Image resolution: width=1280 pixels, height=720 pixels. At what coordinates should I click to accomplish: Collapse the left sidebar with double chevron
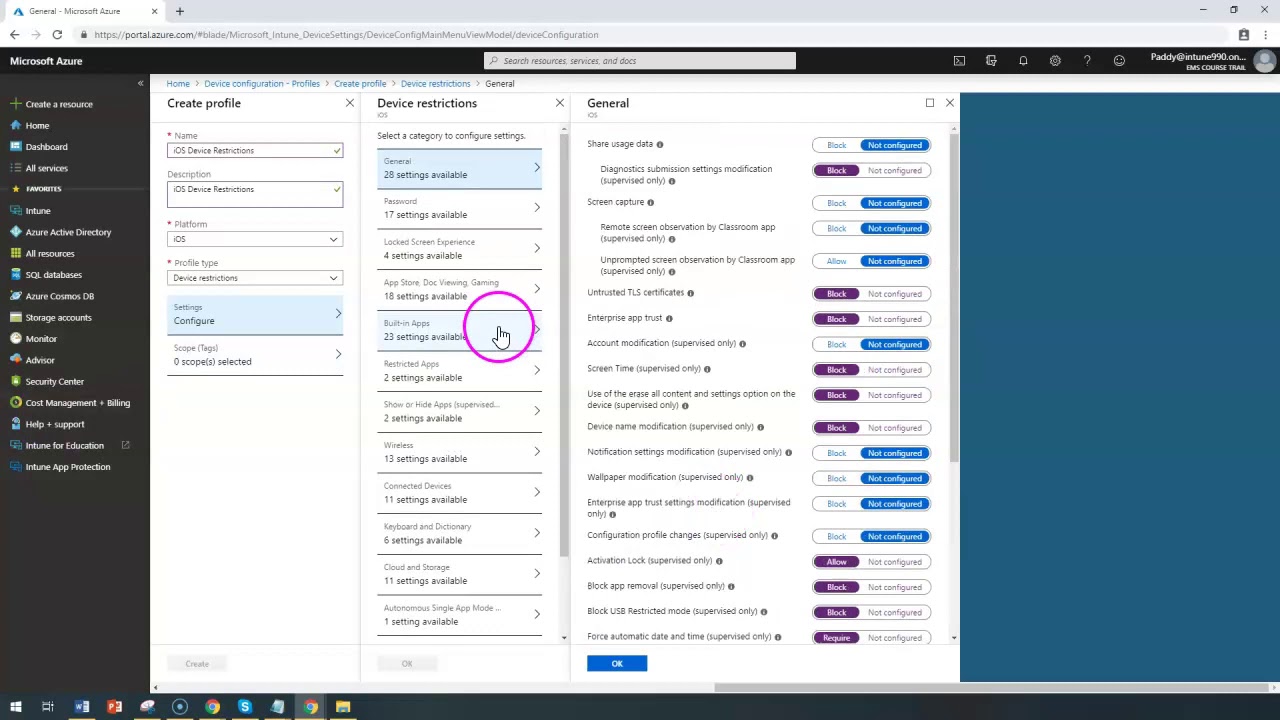tap(140, 83)
